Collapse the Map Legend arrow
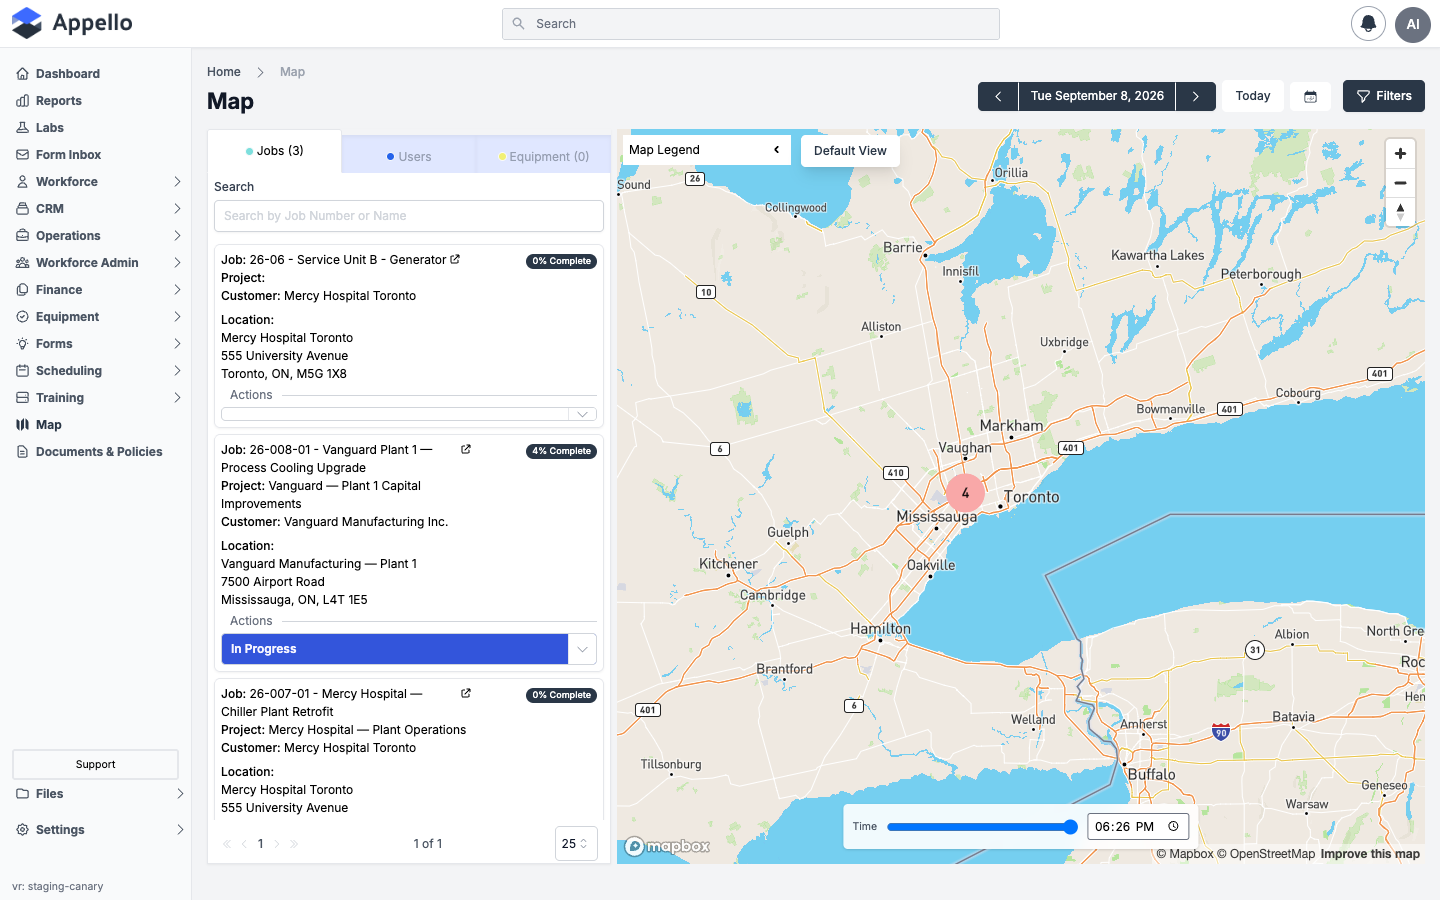Screen dimensions: 1440x918 776,150
